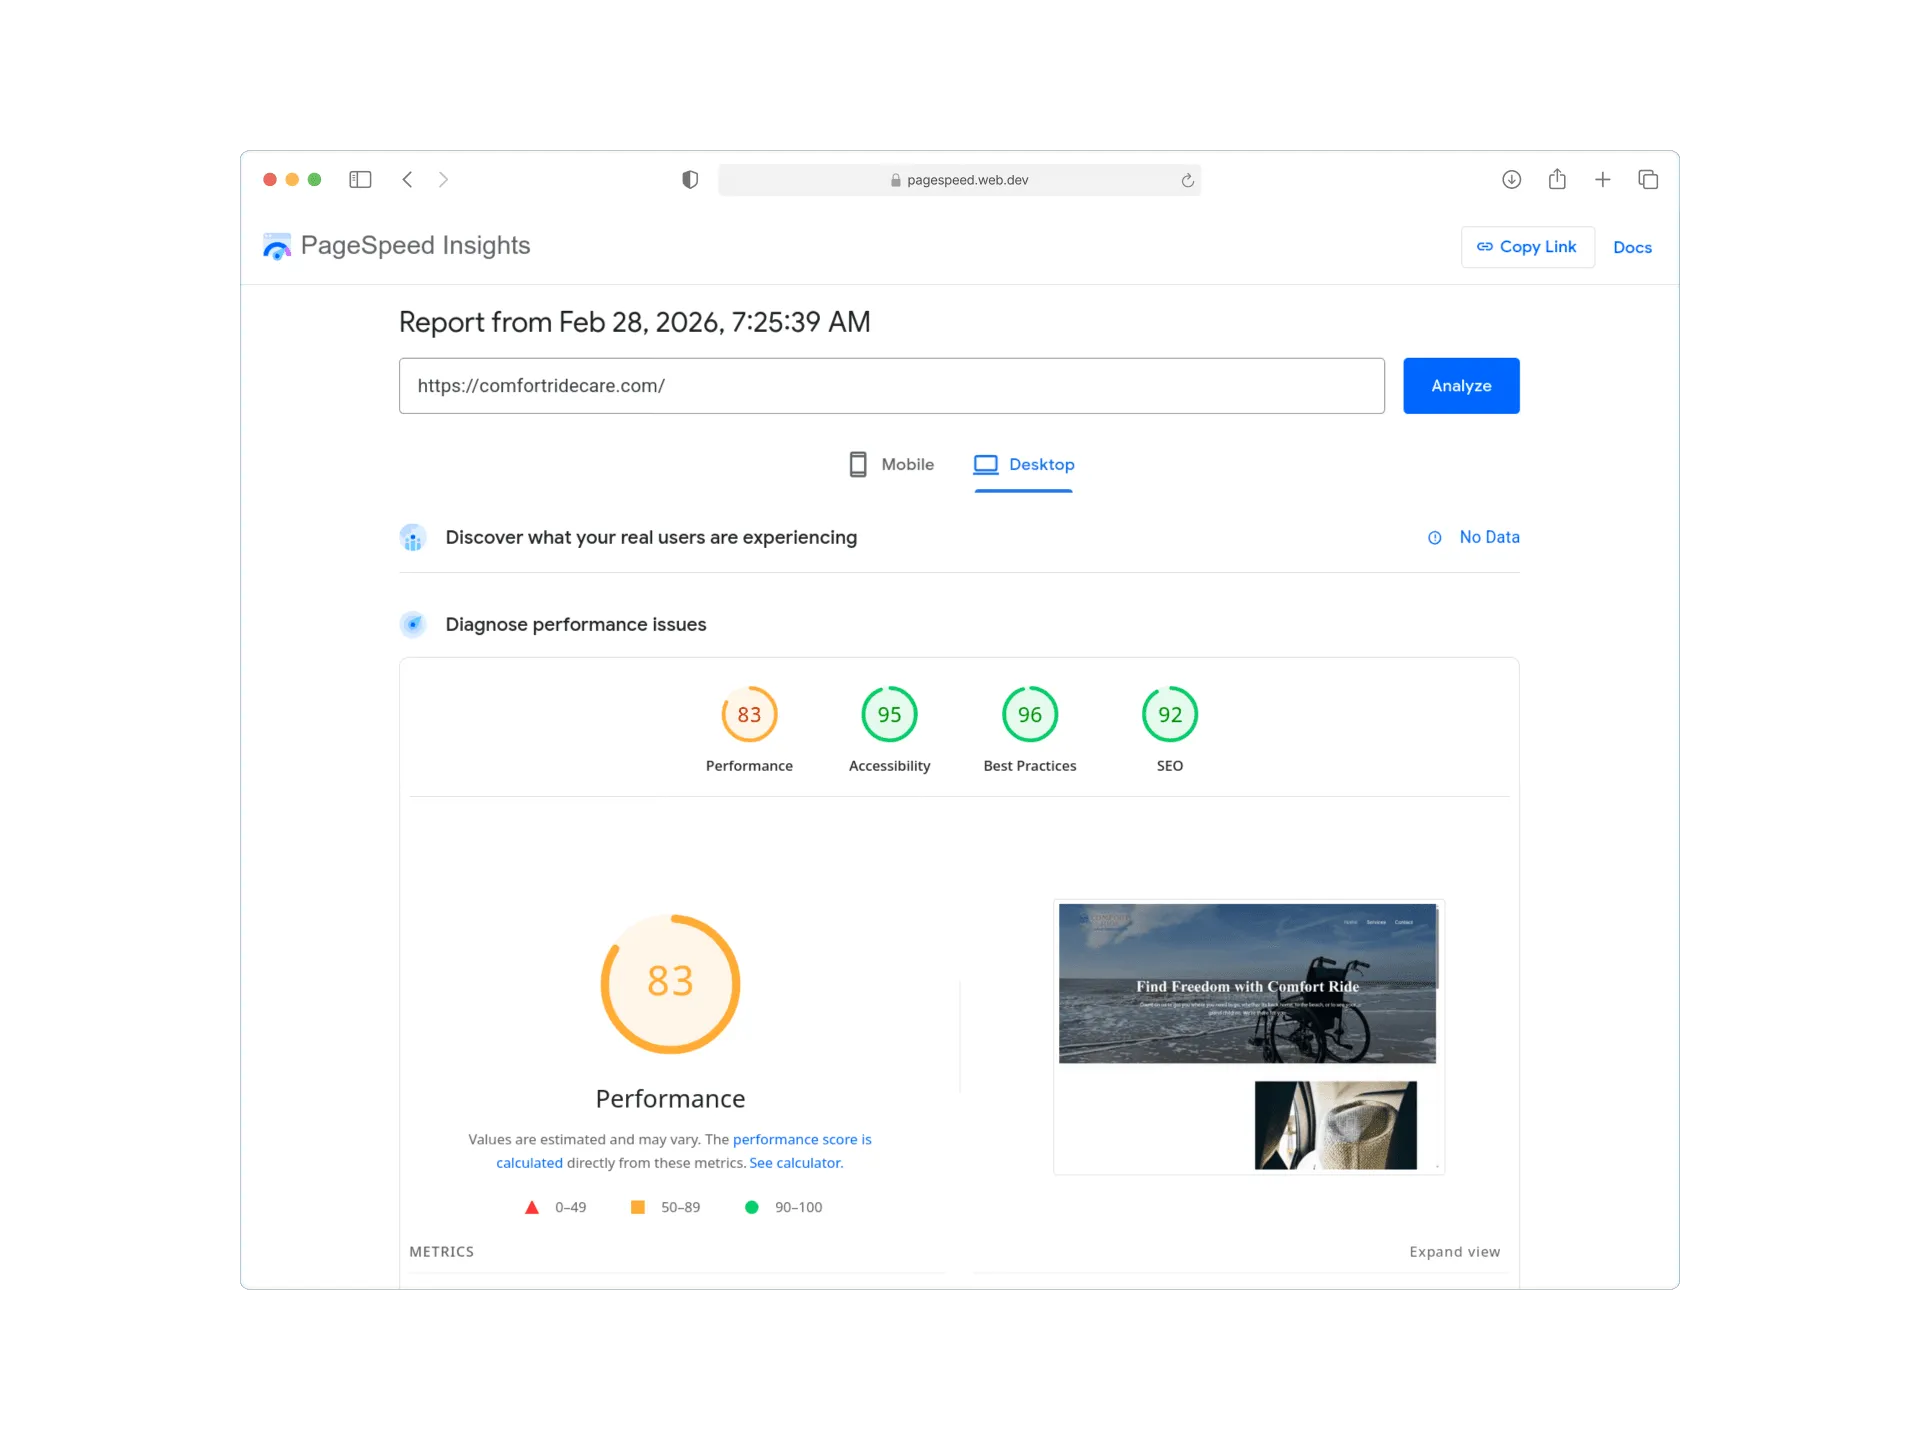Image resolution: width=1920 pixels, height=1440 pixels.
Task: Jump to Performance score 83 gauge
Action: [749, 730]
